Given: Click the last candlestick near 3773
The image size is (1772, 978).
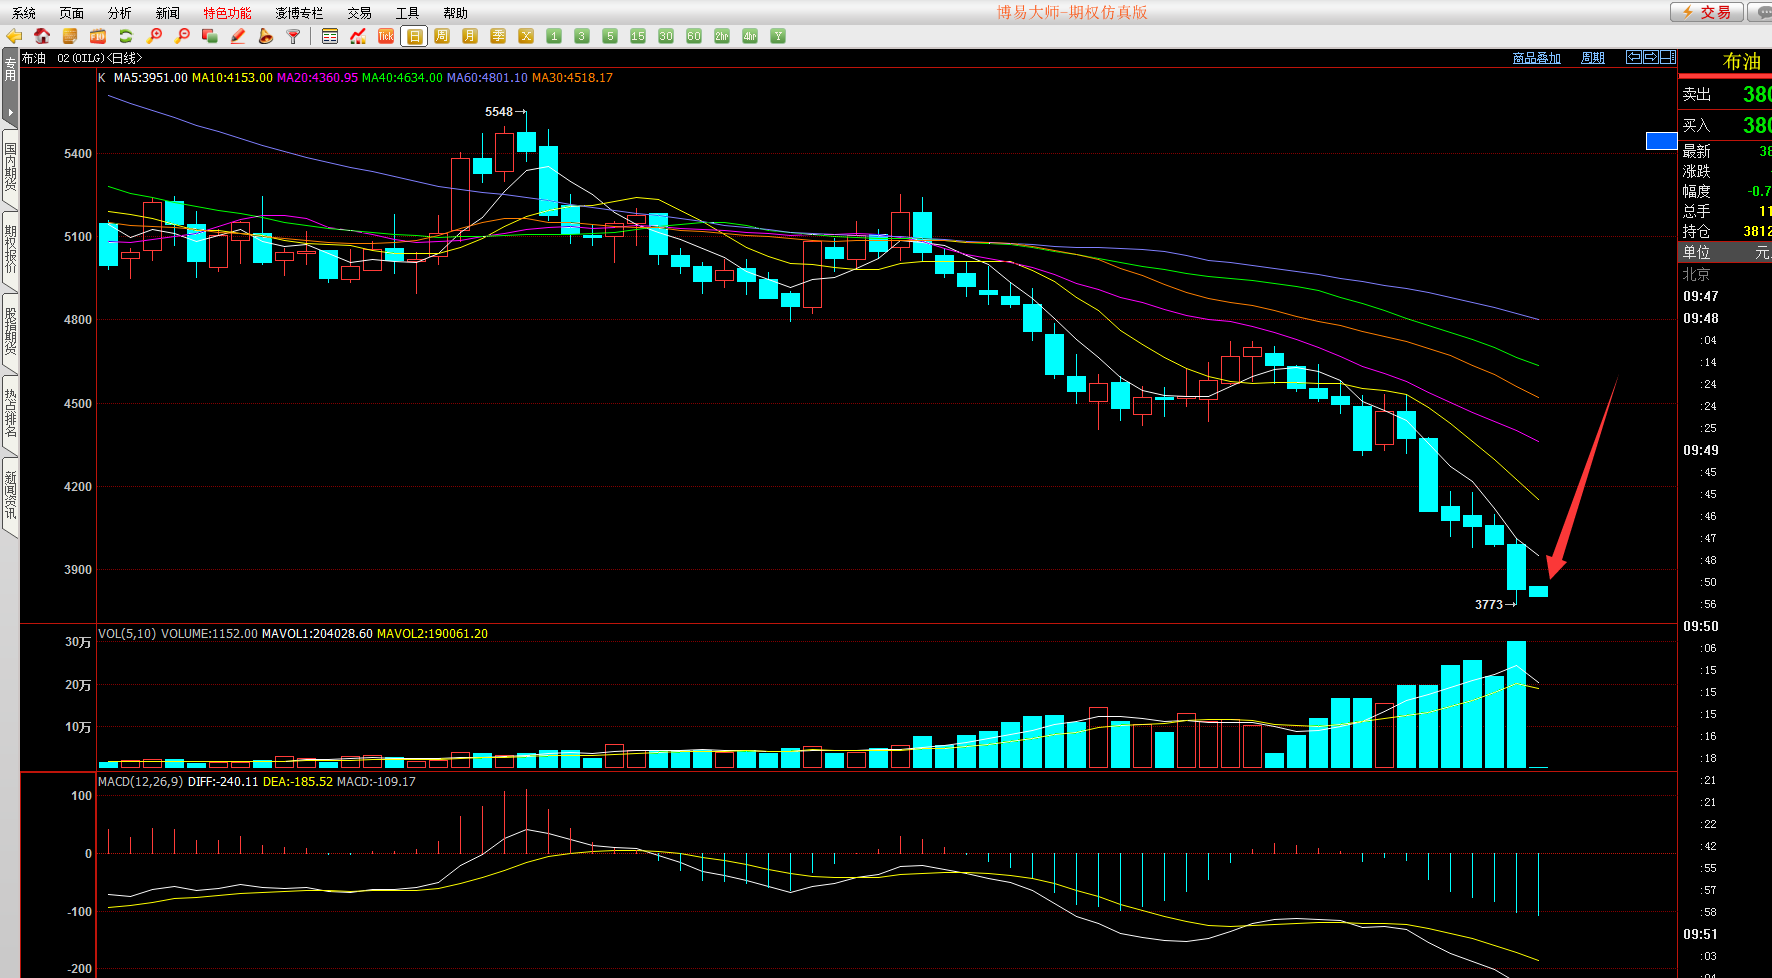Looking at the screenshot, I should pyautogui.click(x=1538, y=592).
